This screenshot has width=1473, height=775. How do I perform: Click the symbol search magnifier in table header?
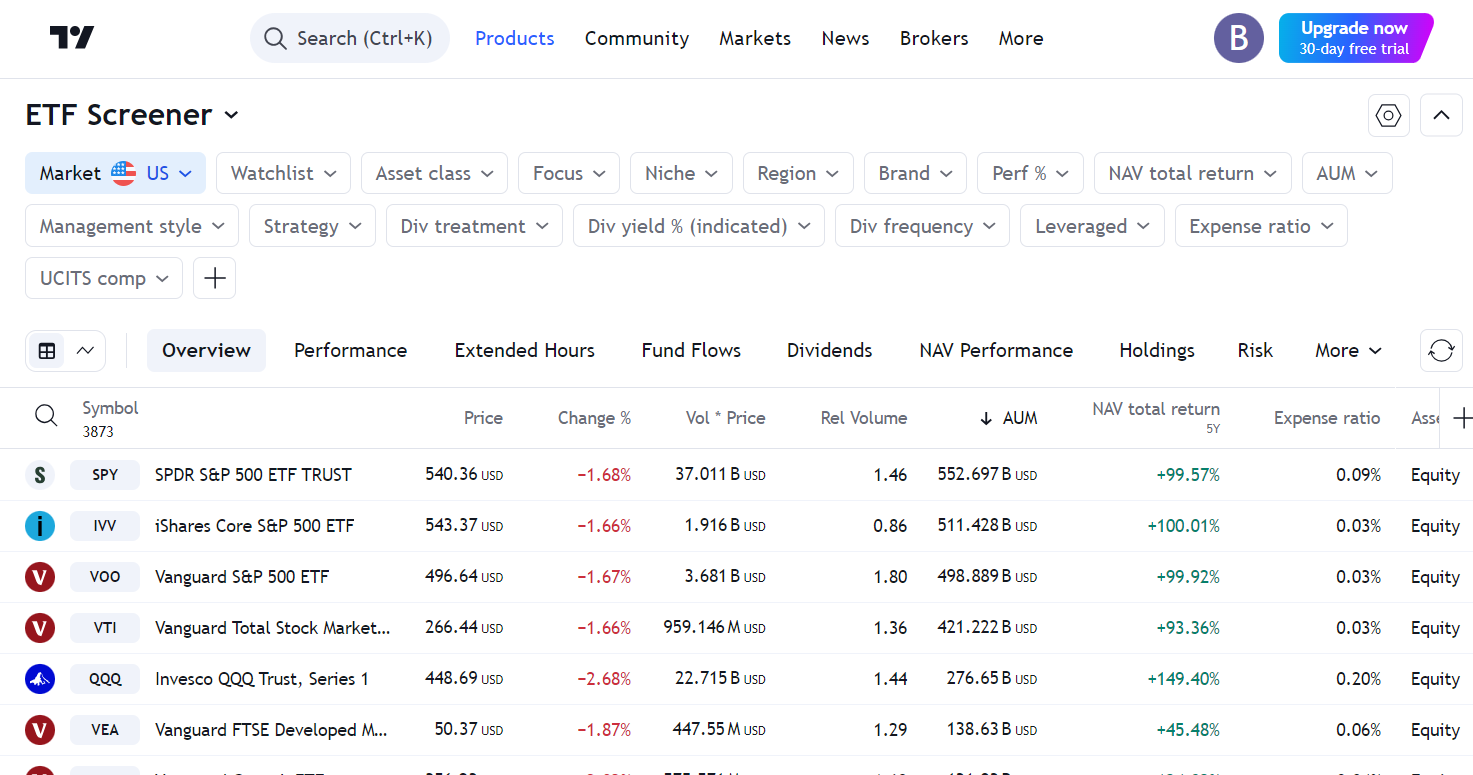pos(46,416)
